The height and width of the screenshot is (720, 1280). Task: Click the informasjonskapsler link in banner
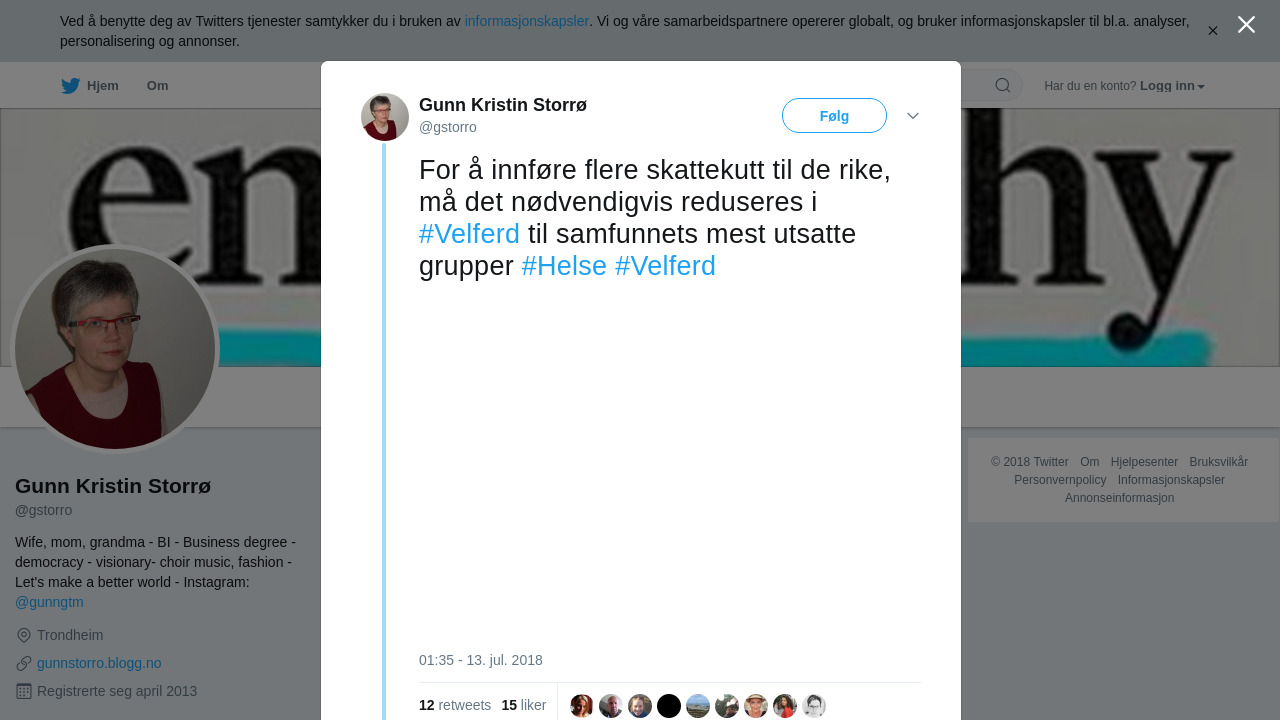[x=527, y=21]
